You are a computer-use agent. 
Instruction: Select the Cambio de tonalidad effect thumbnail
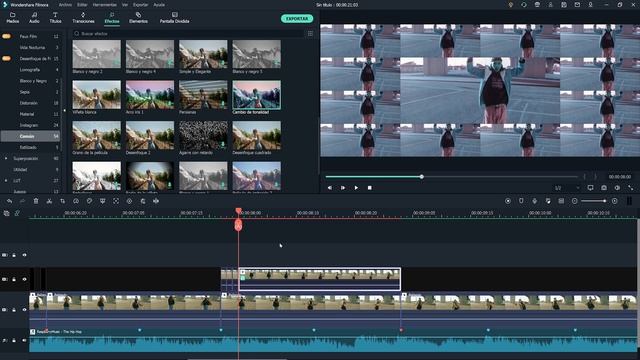pos(256,95)
